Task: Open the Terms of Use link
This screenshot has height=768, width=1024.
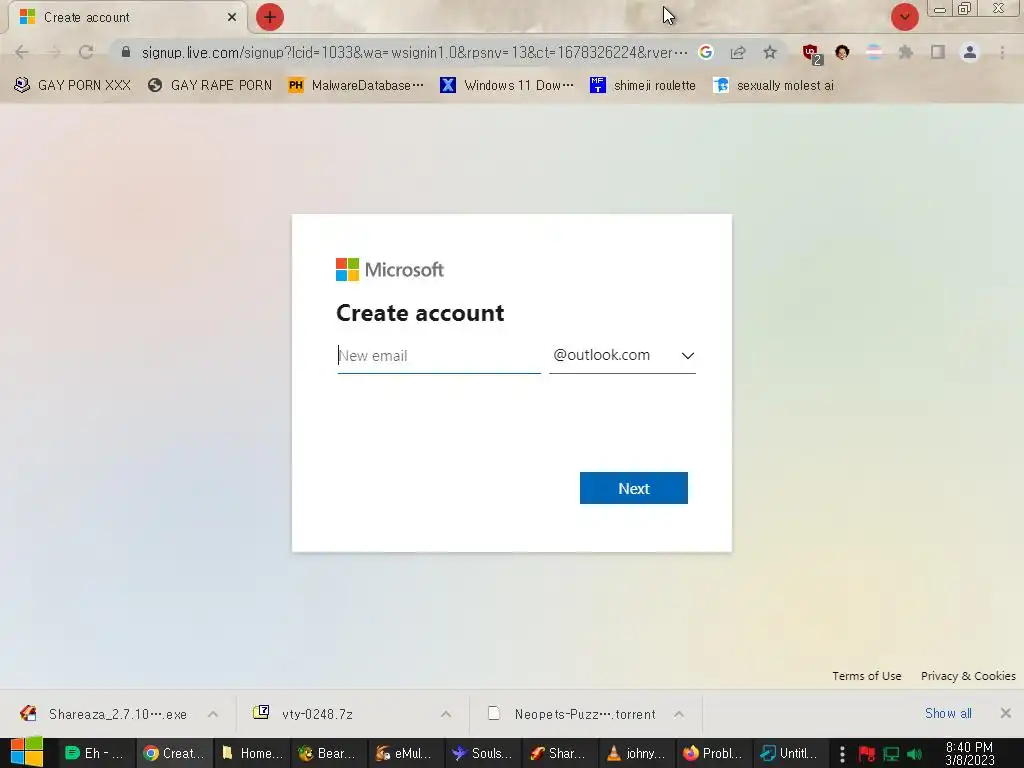Action: click(x=867, y=676)
